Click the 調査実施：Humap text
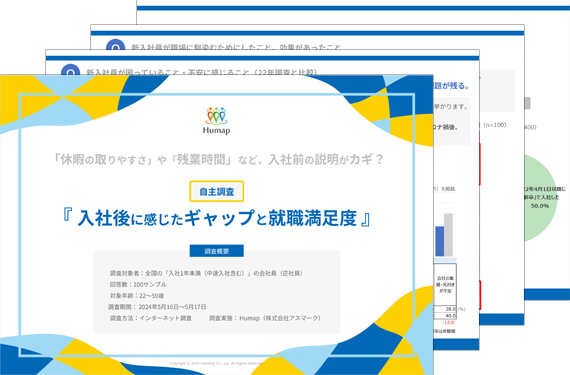This screenshot has height=375, width=570. pyautogui.click(x=266, y=318)
